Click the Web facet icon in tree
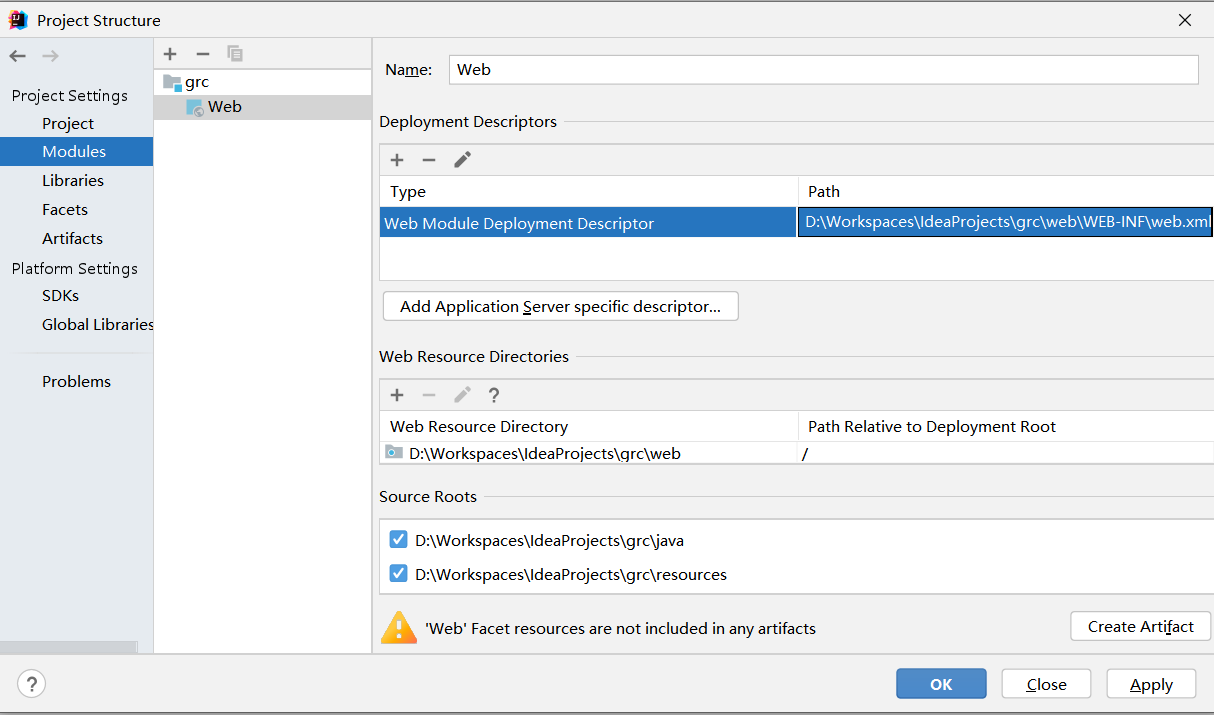Screen dimensions: 1214x715 [195, 107]
